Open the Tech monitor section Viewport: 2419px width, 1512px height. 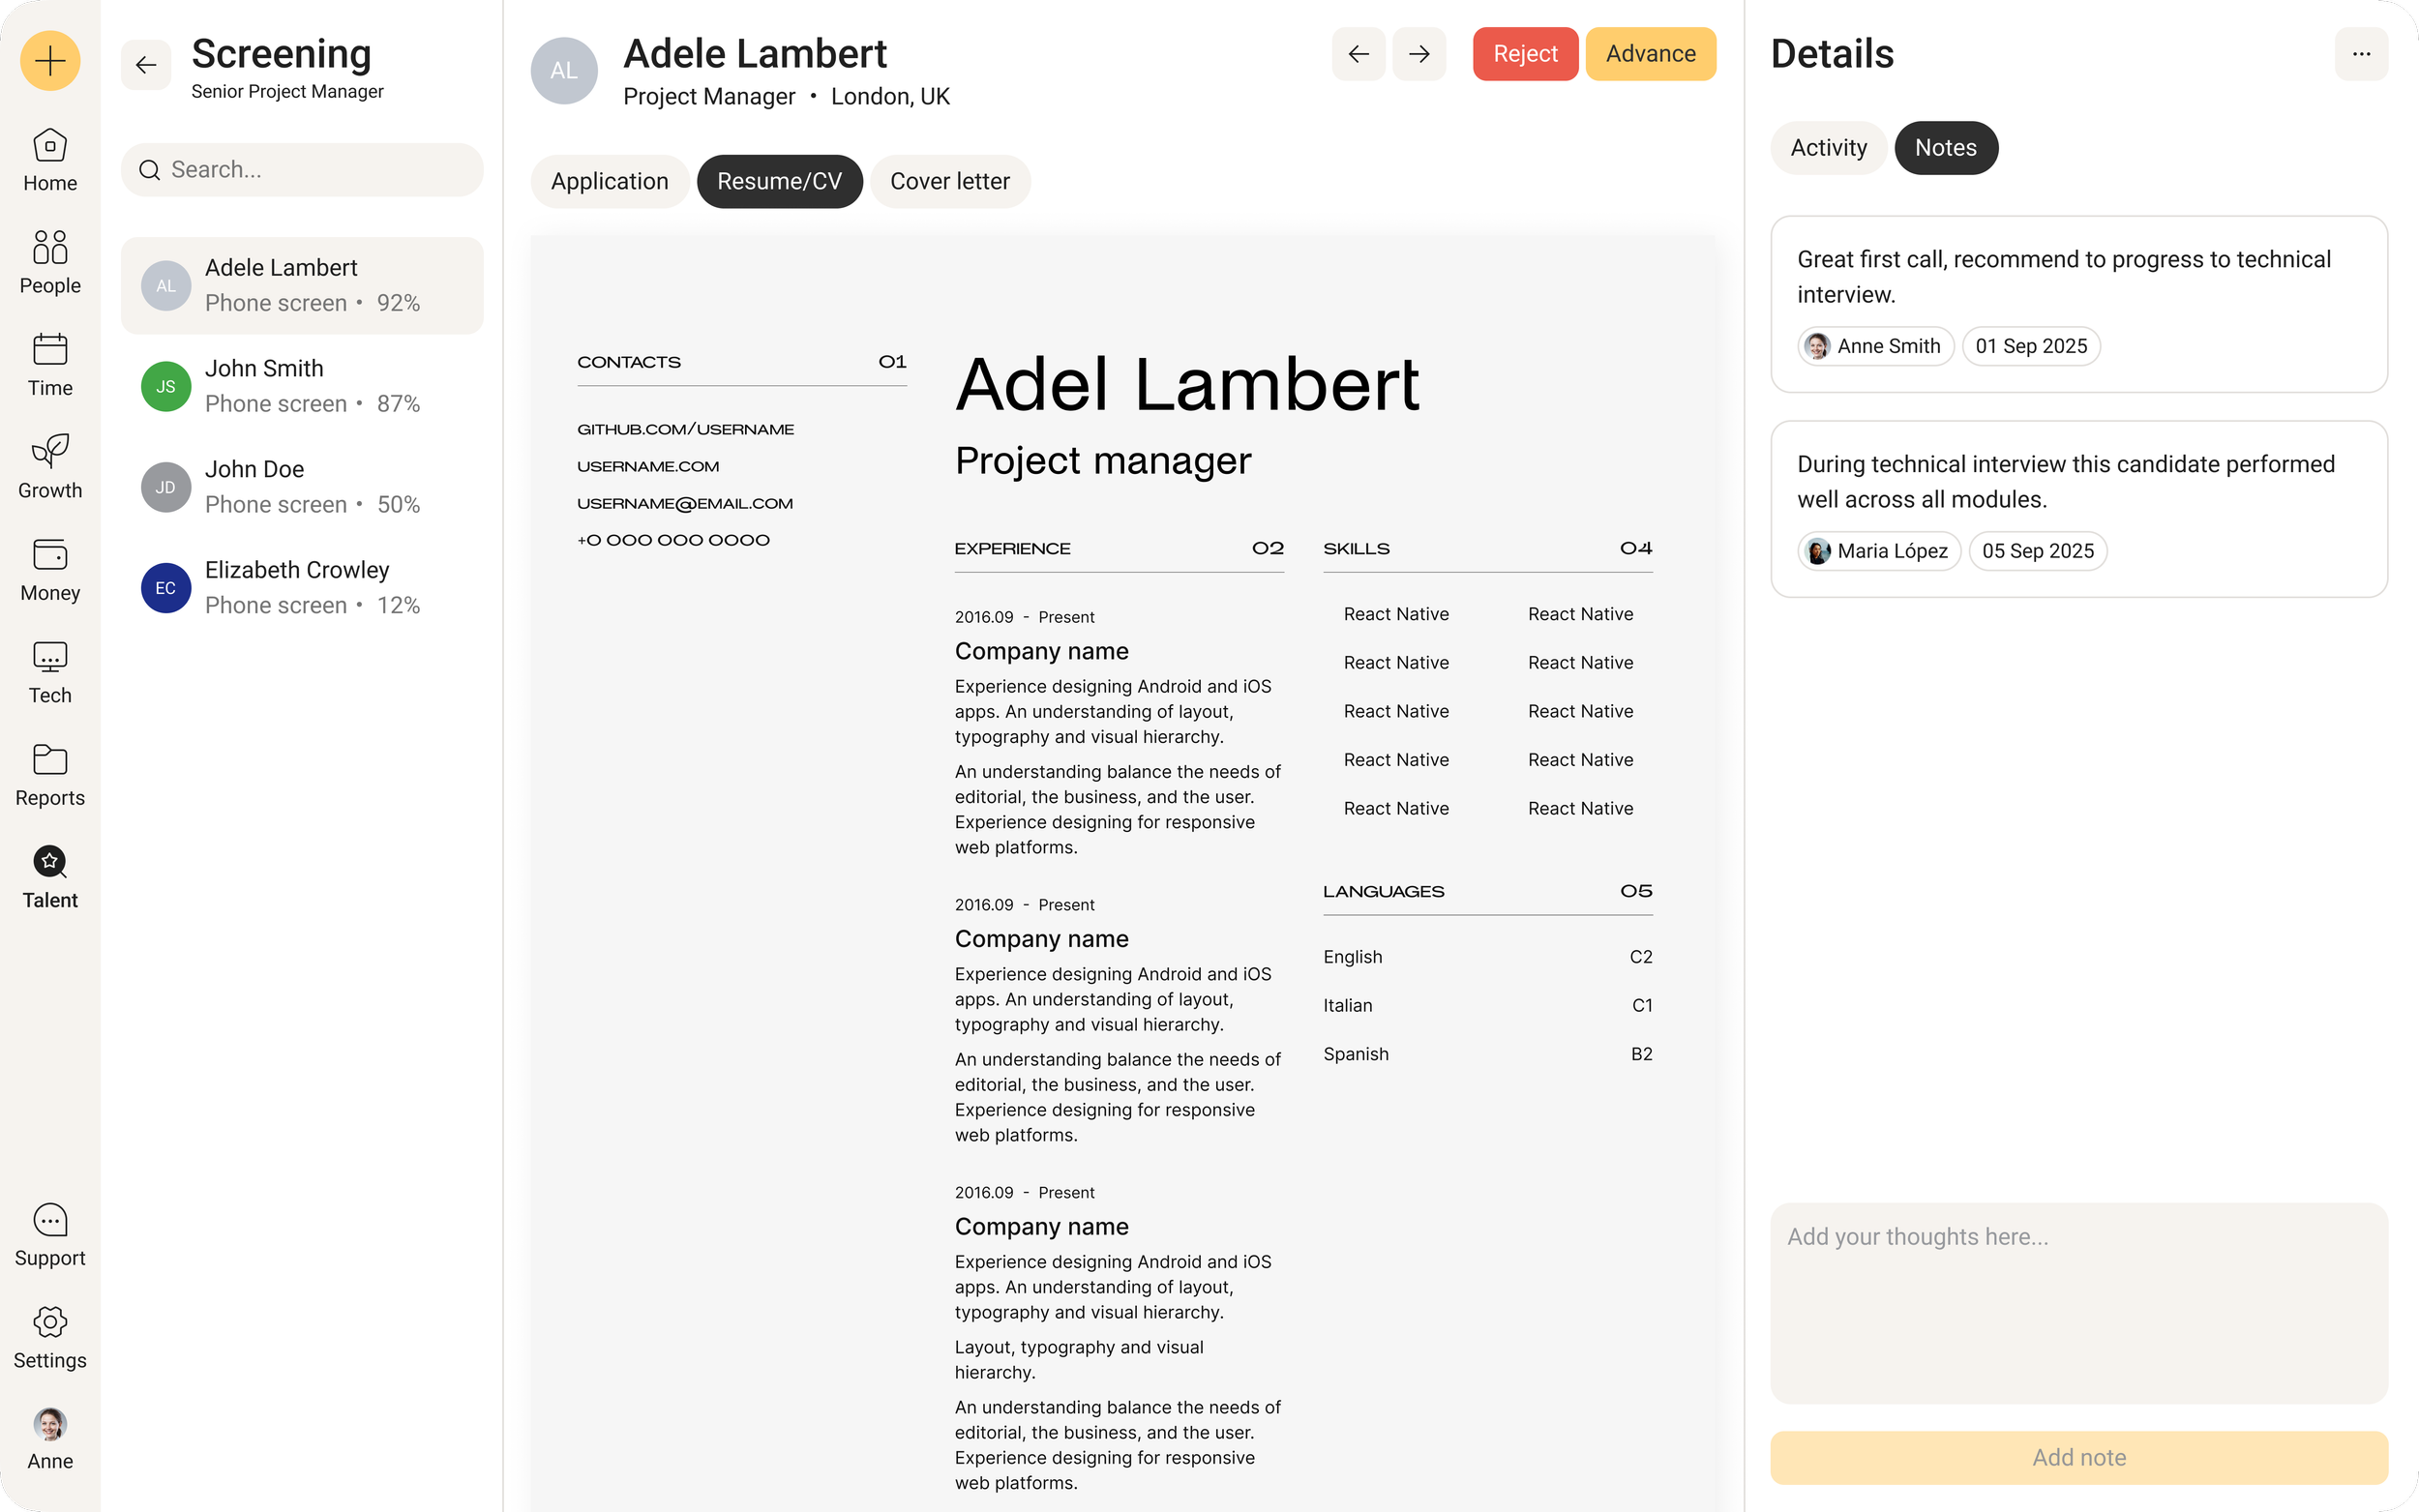click(50, 672)
